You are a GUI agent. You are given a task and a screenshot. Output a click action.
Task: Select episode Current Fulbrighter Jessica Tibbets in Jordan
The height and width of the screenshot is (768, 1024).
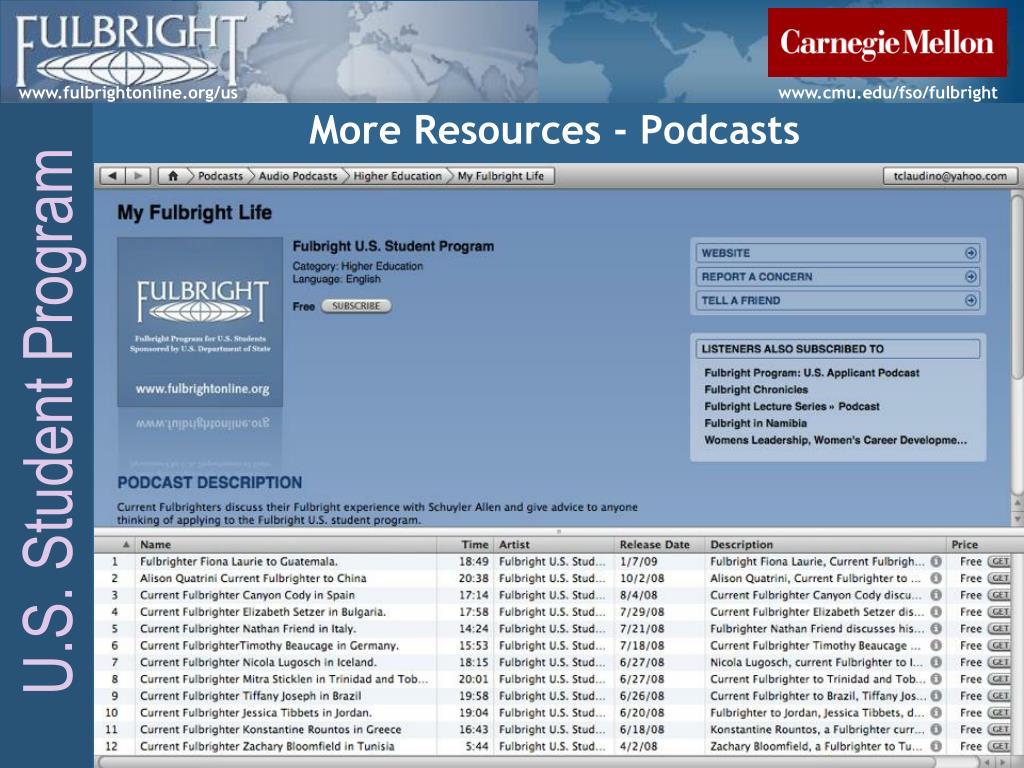(x=255, y=712)
